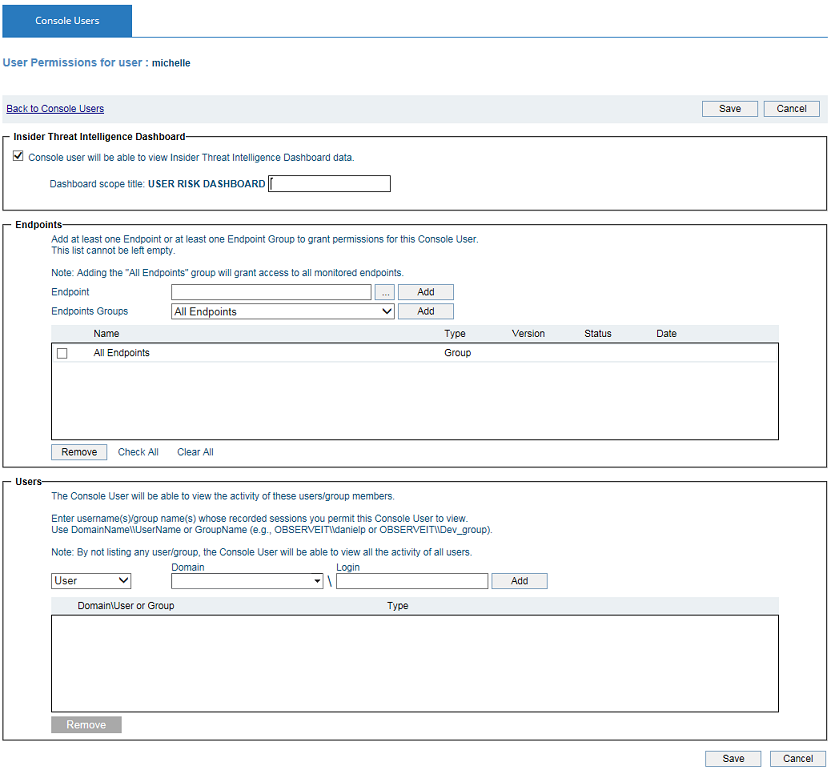831x774 pixels.
Task: Click into the Login text field
Action: 412,580
